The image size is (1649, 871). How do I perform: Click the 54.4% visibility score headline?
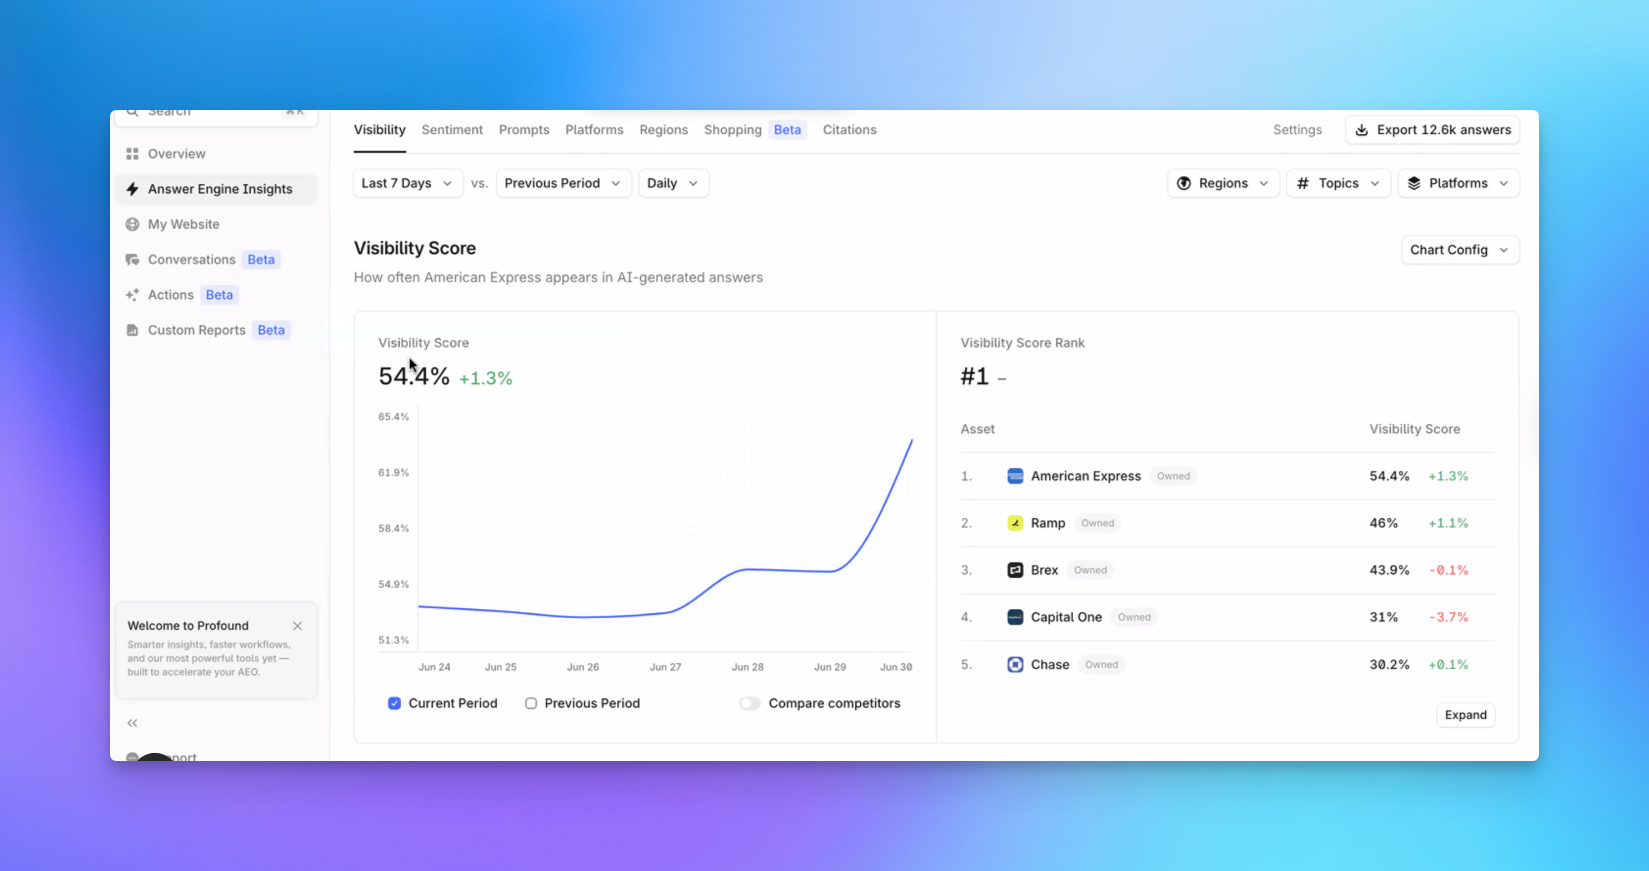414,376
